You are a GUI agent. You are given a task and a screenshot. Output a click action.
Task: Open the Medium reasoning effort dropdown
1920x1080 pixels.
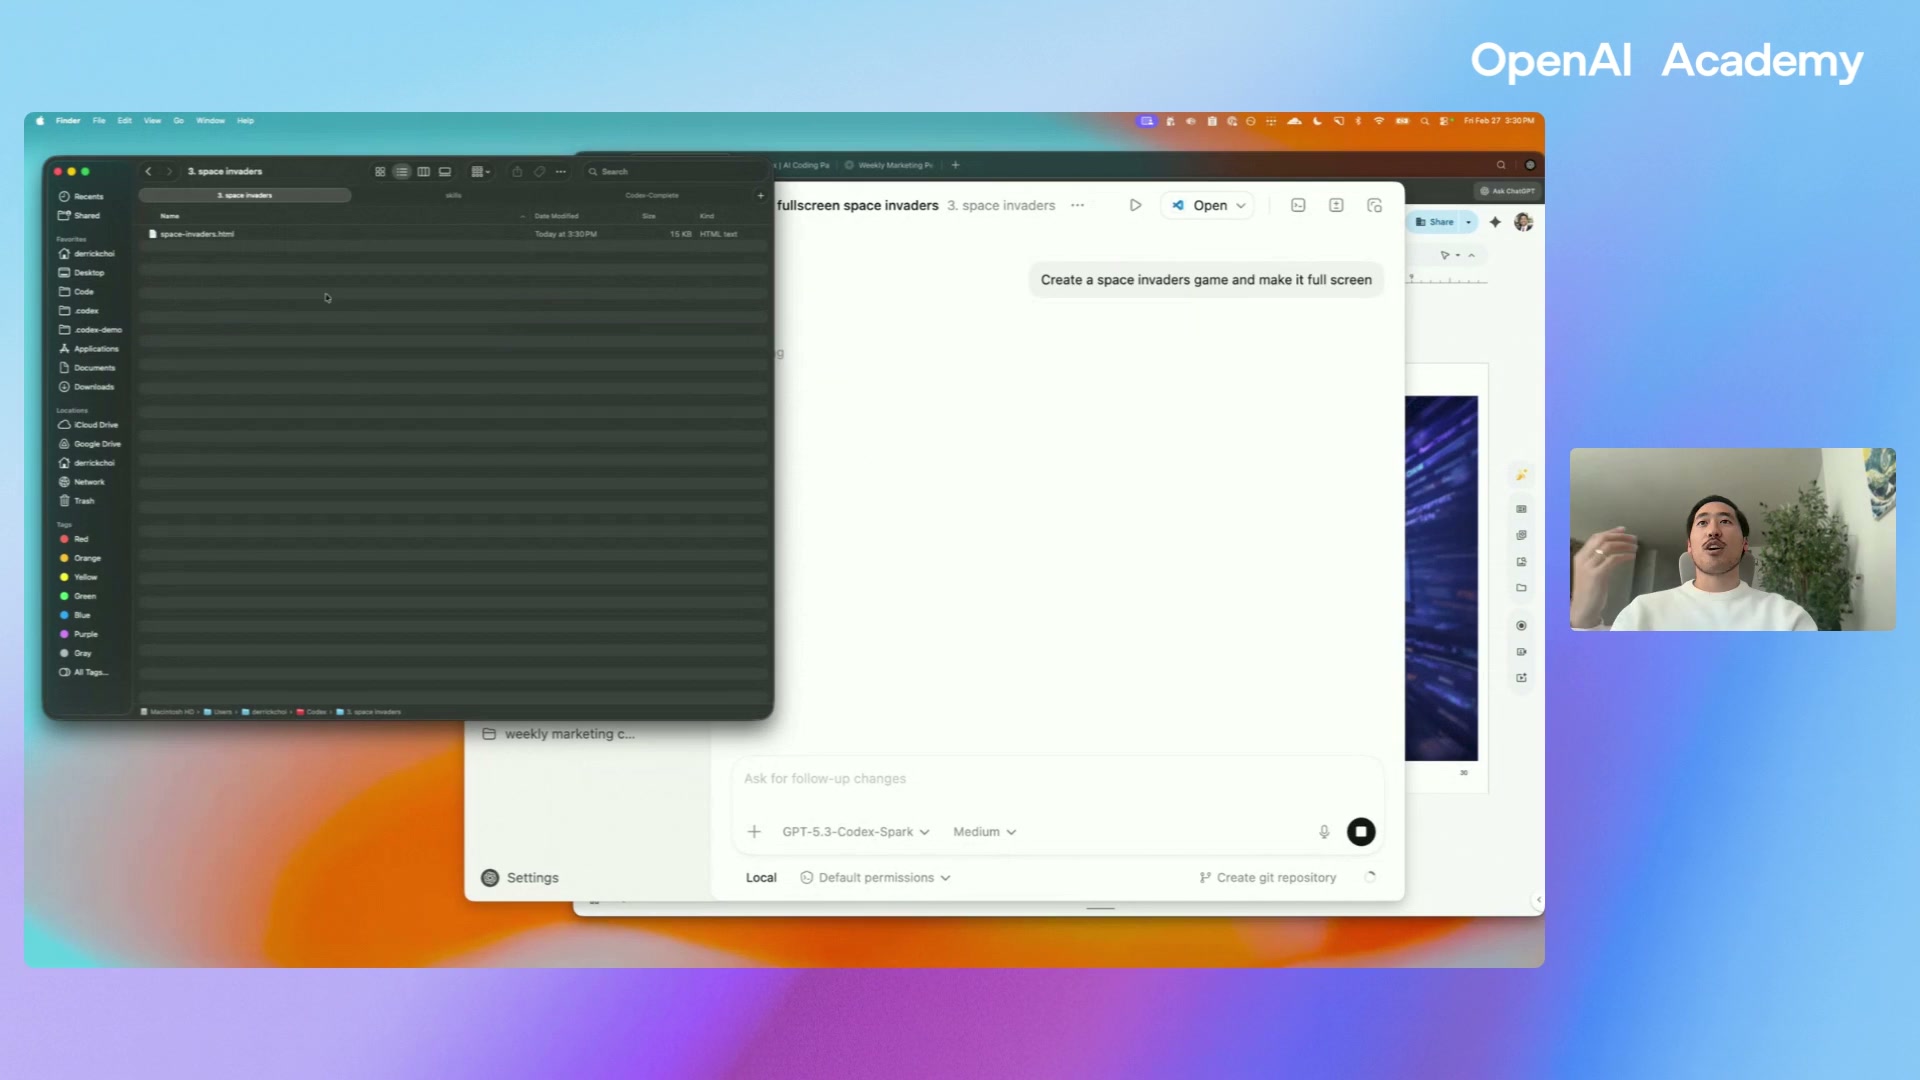tap(984, 832)
